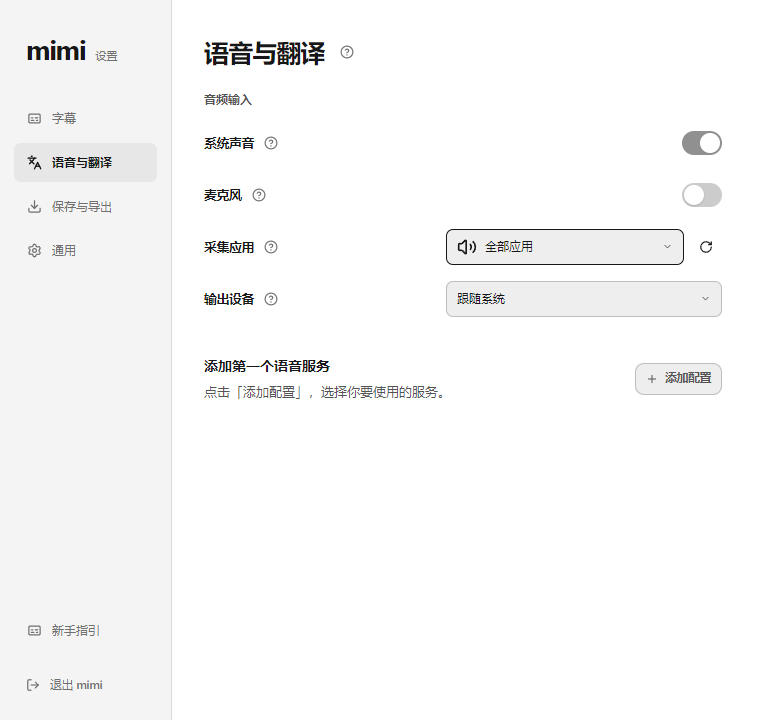Screen dimensions: 760x720
Task: Click the 麦克风 label
Action: [223, 195]
